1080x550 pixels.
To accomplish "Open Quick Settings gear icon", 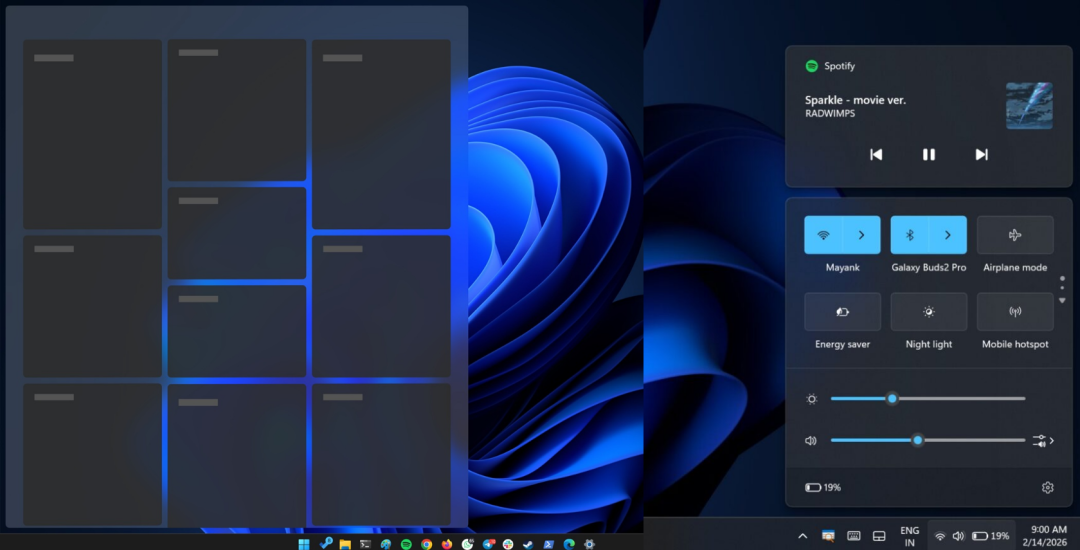I will [1047, 487].
